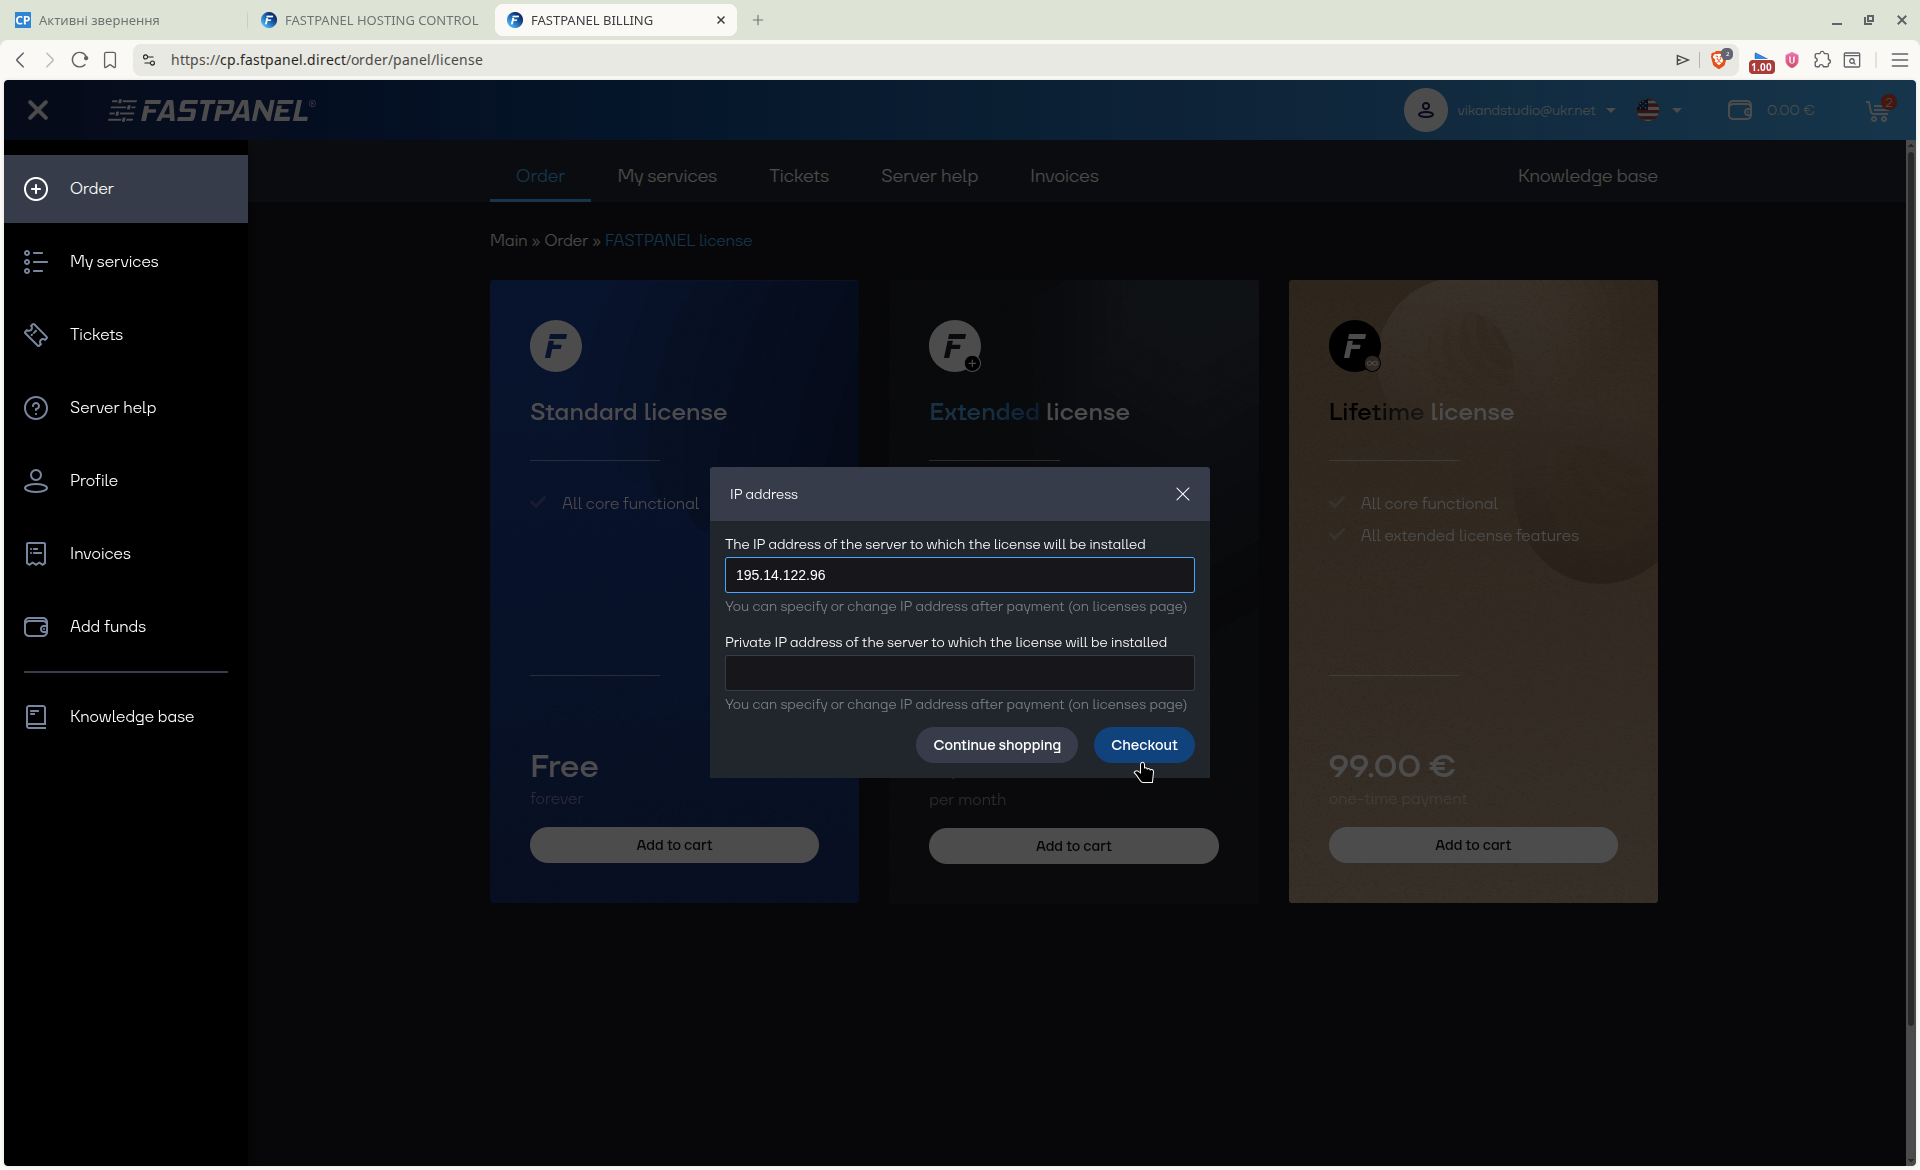
Task: Expand the account email dropdown
Action: click(x=1536, y=110)
